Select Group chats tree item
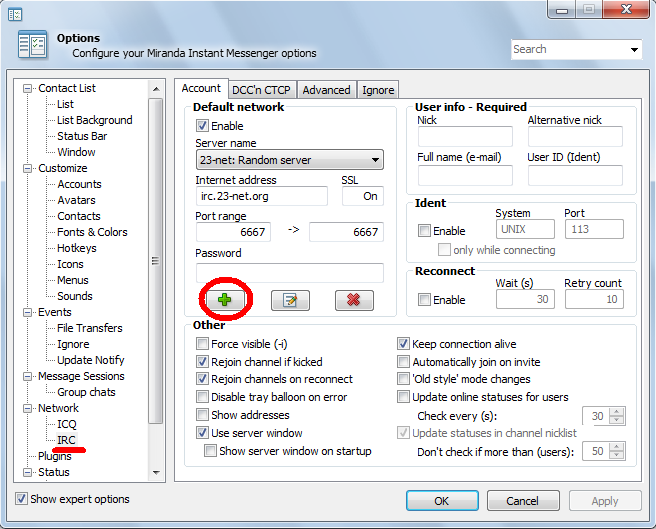The width and height of the screenshot is (656, 529). click(x=87, y=392)
